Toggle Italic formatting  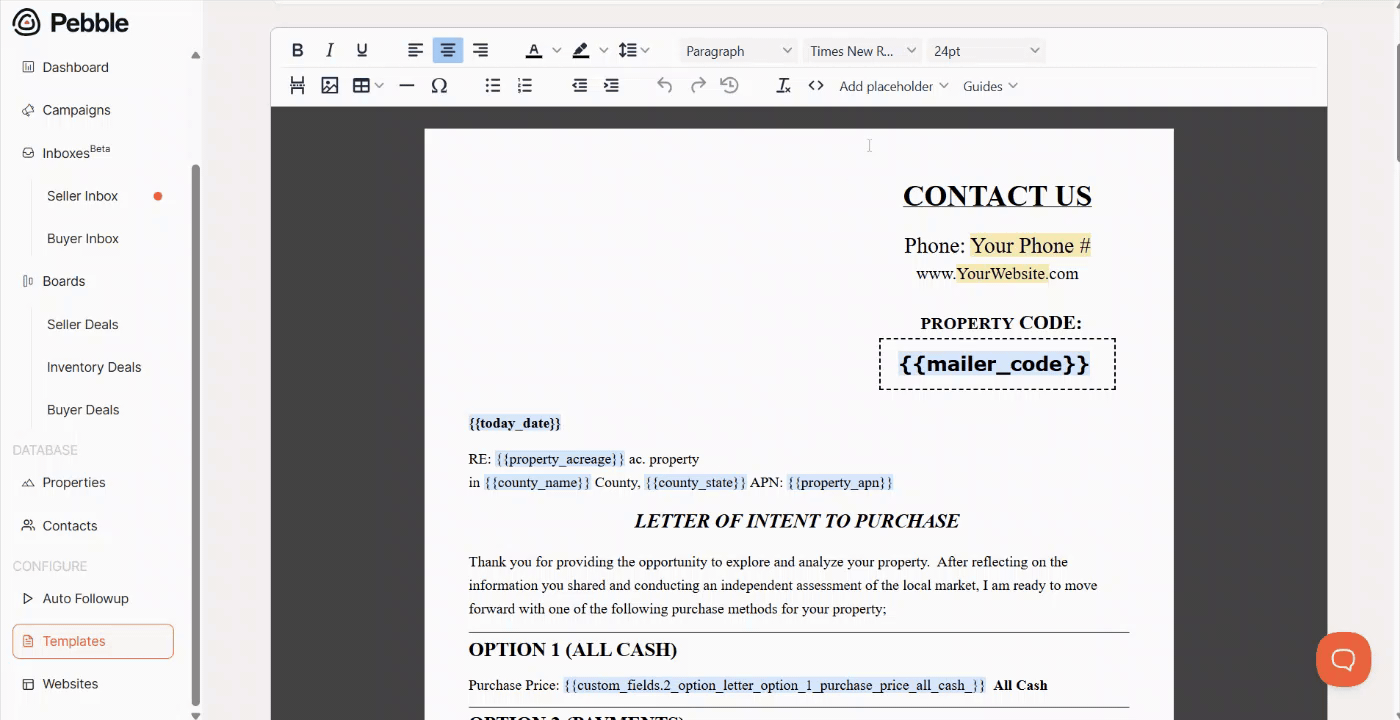(x=329, y=51)
